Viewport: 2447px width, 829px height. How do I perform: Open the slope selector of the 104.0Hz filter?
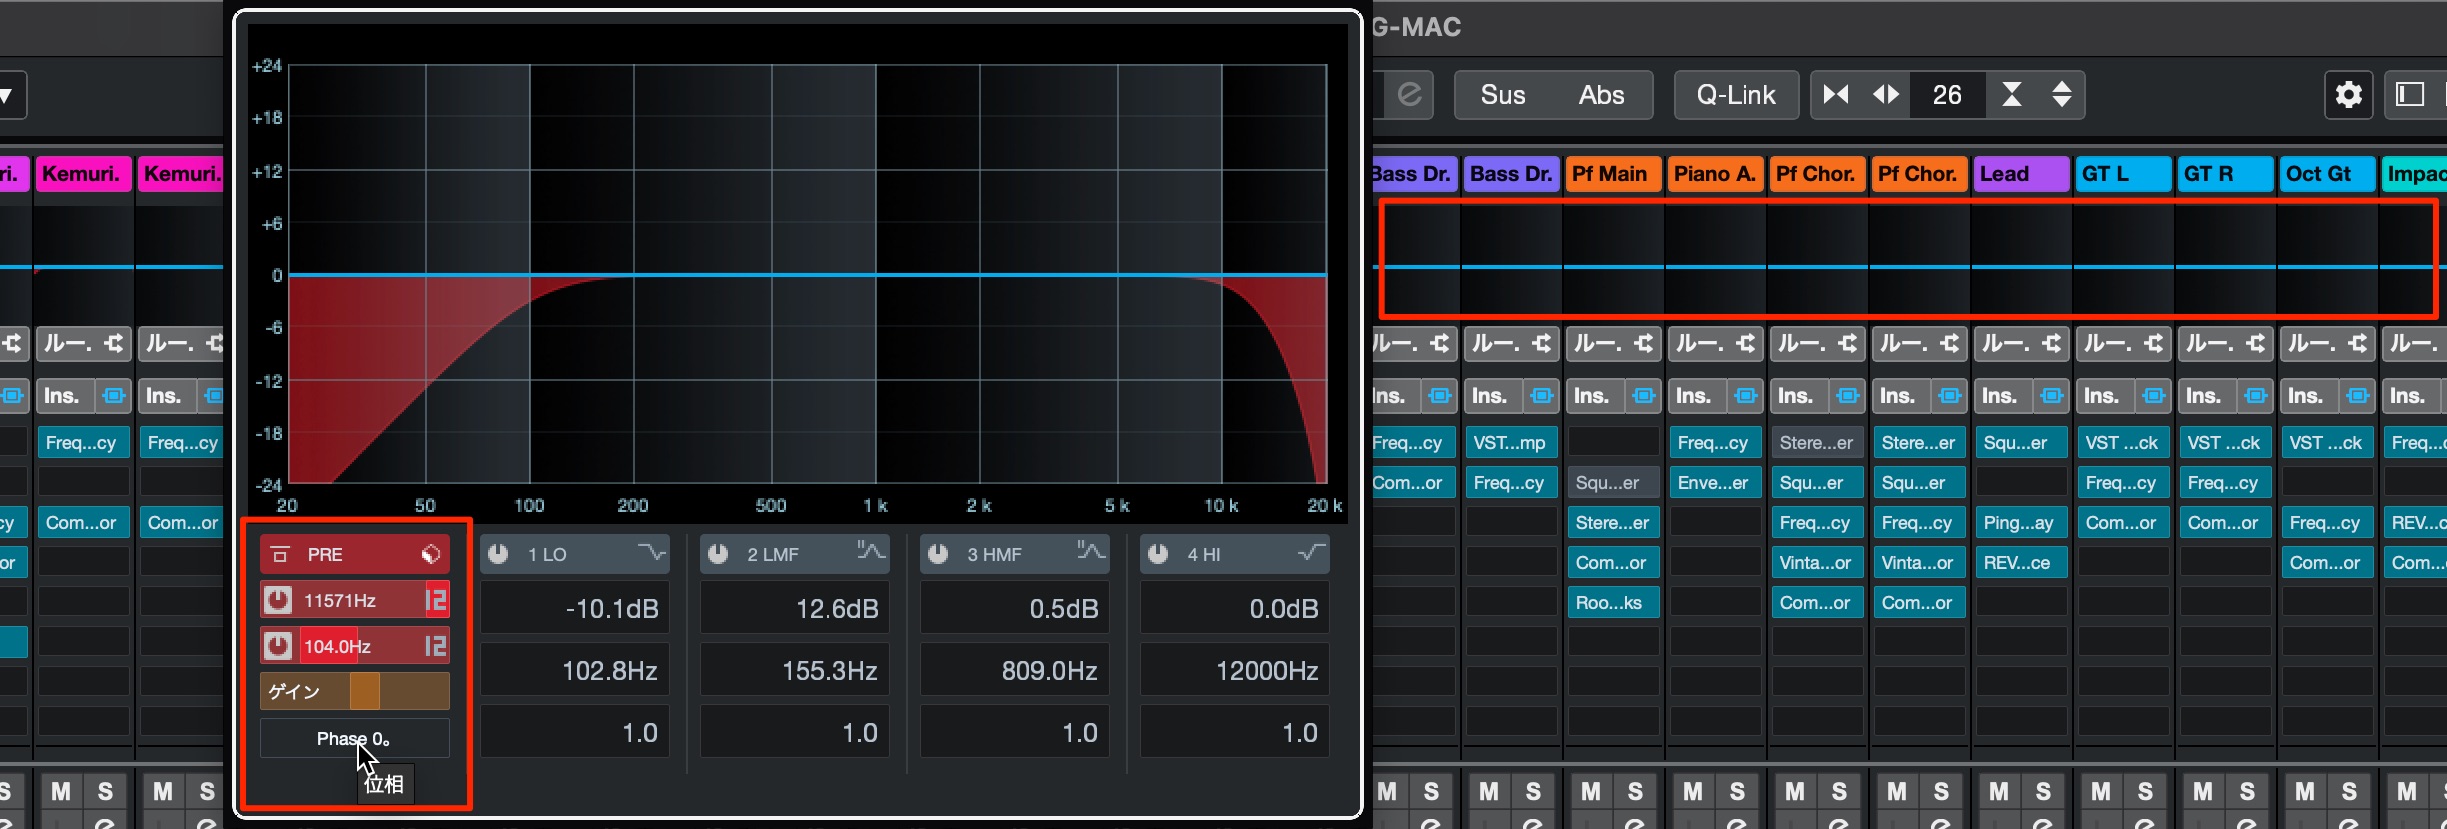[436, 646]
